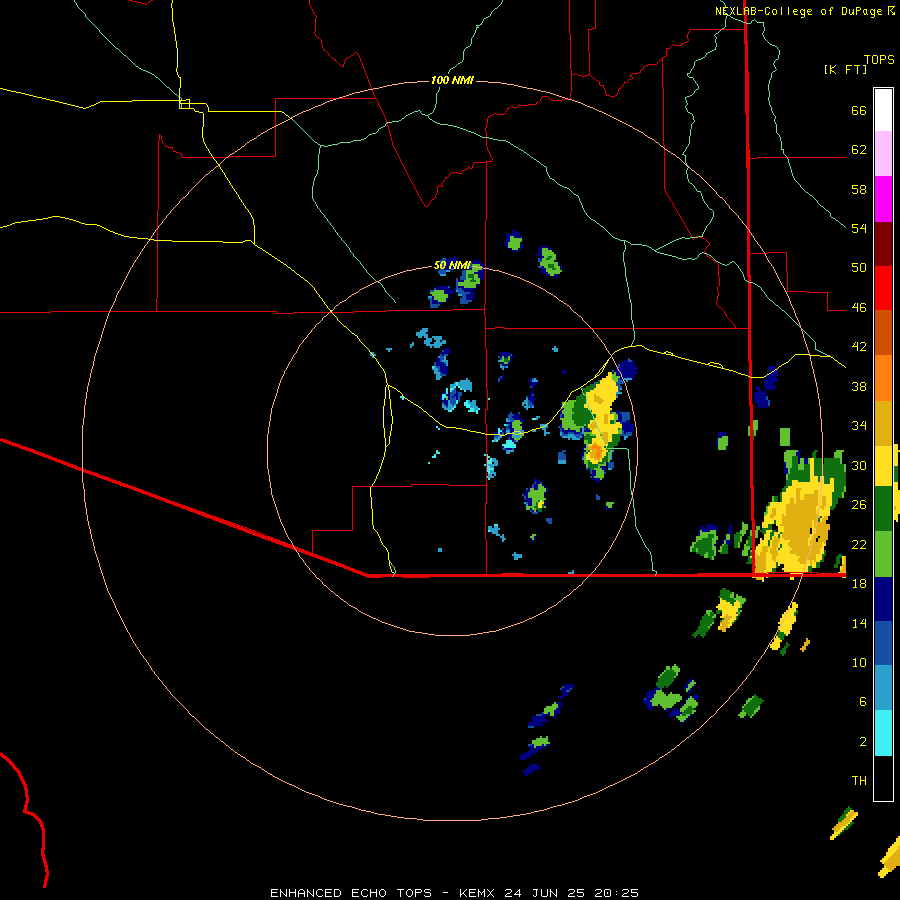900x900 pixels.
Task: Click the "50" legend value
Action: (859, 267)
